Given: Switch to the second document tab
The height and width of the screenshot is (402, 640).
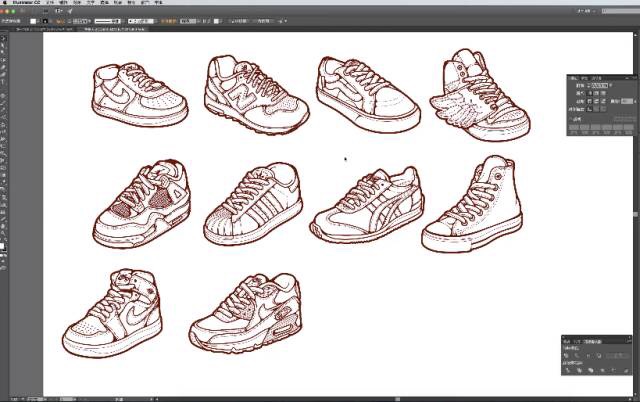Looking at the screenshot, I should click(x=113, y=29).
